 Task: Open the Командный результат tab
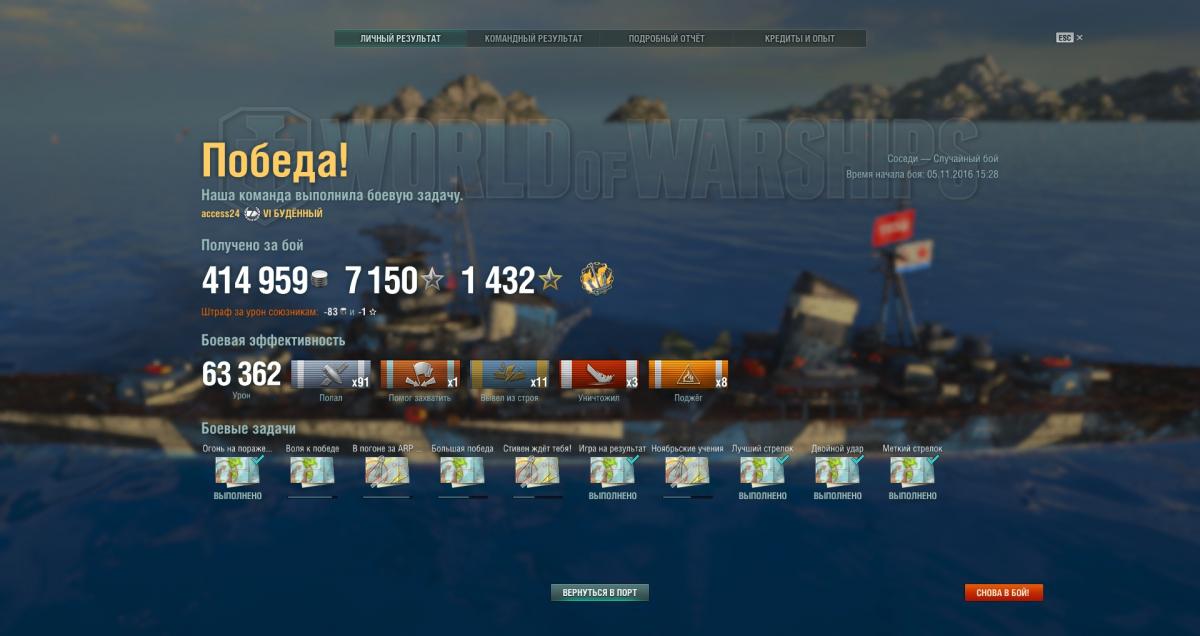533,39
